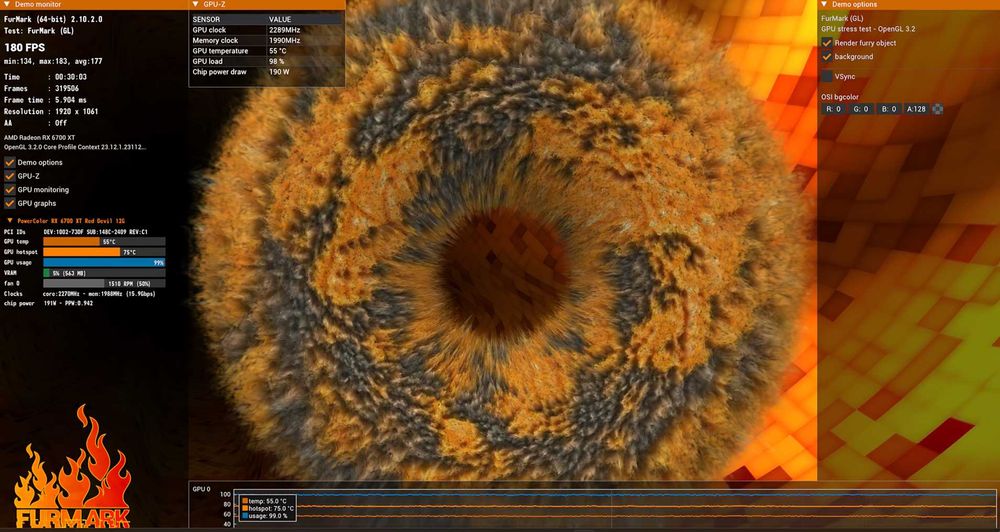Click the Test: FurMark (GL) line
The height and width of the screenshot is (532, 1000).
pyautogui.click(x=40, y=31)
